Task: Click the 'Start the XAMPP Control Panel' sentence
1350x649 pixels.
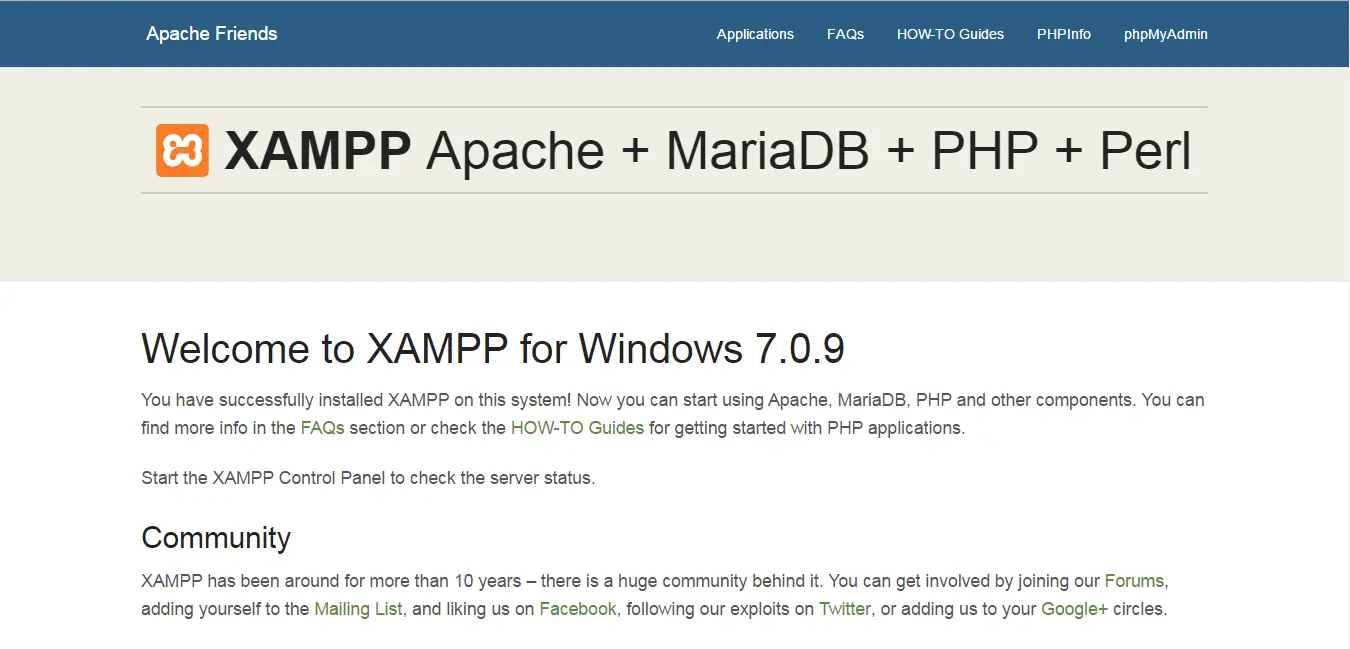Action: coord(368,478)
